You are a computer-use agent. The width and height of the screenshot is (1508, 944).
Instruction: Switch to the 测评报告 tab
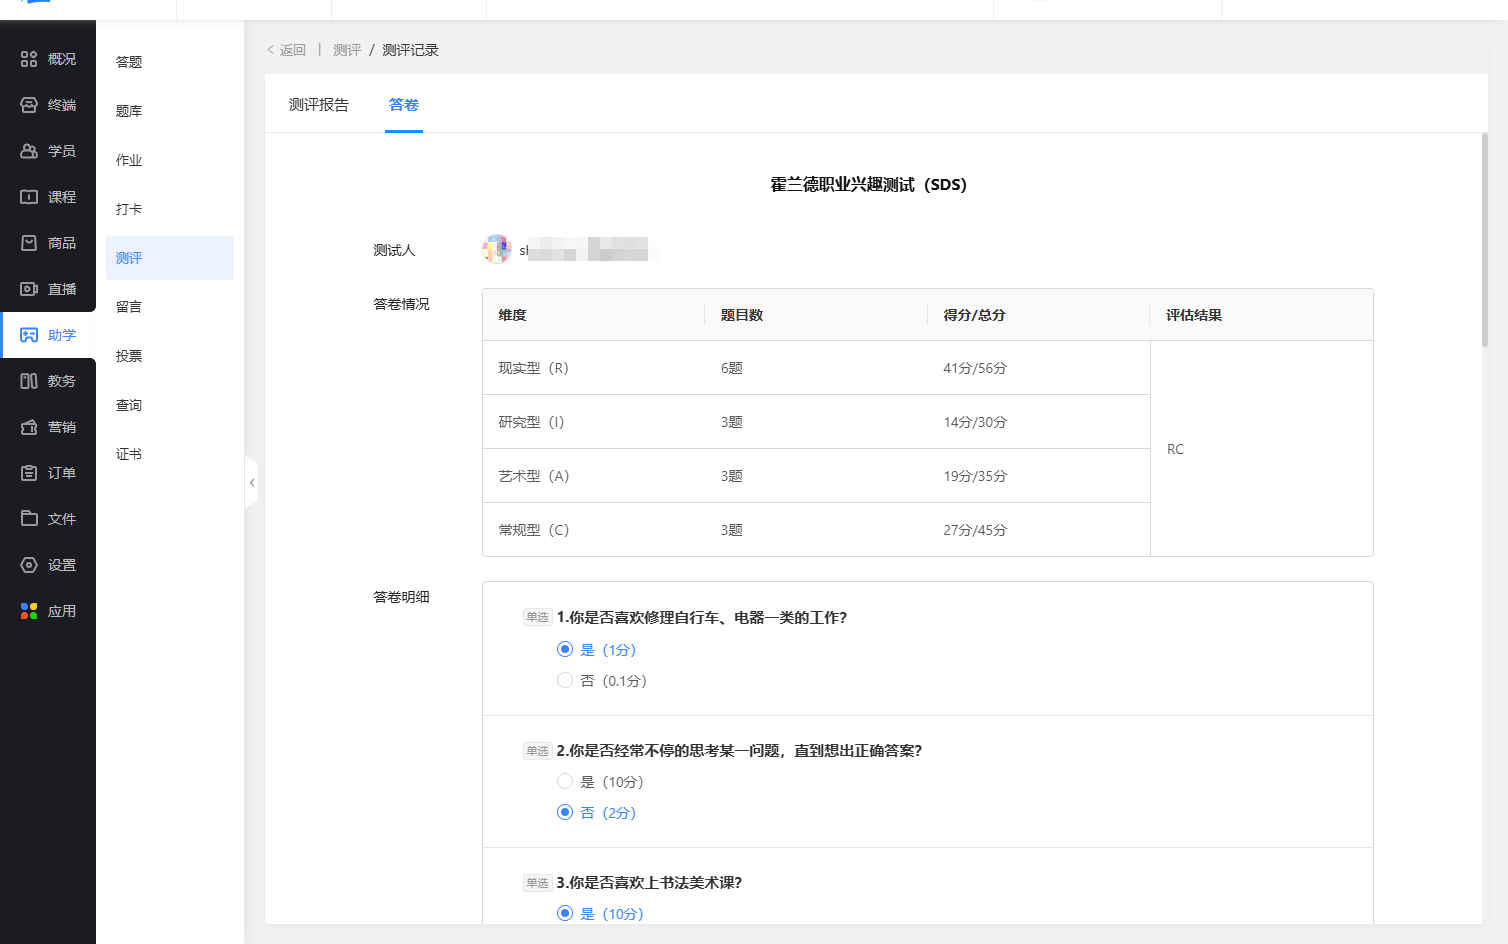(319, 105)
